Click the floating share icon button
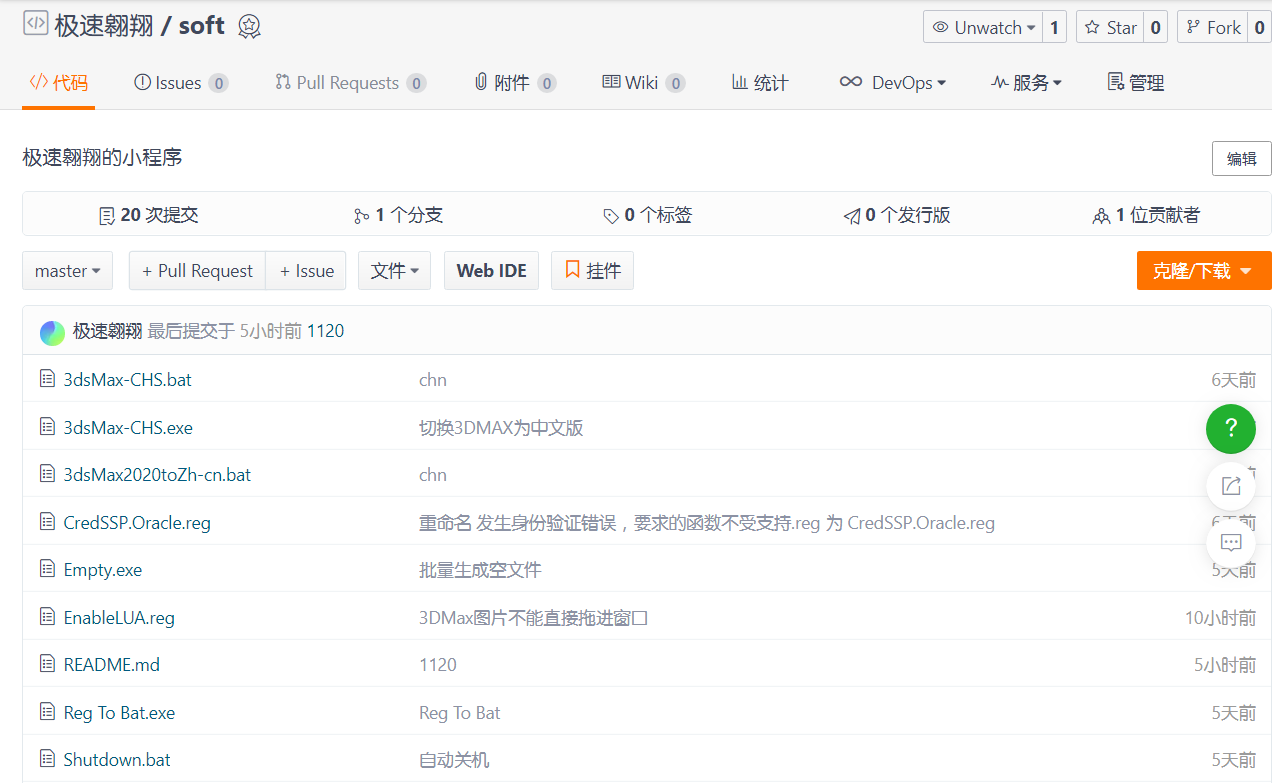Viewport: 1272px width, 783px height. (x=1230, y=486)
